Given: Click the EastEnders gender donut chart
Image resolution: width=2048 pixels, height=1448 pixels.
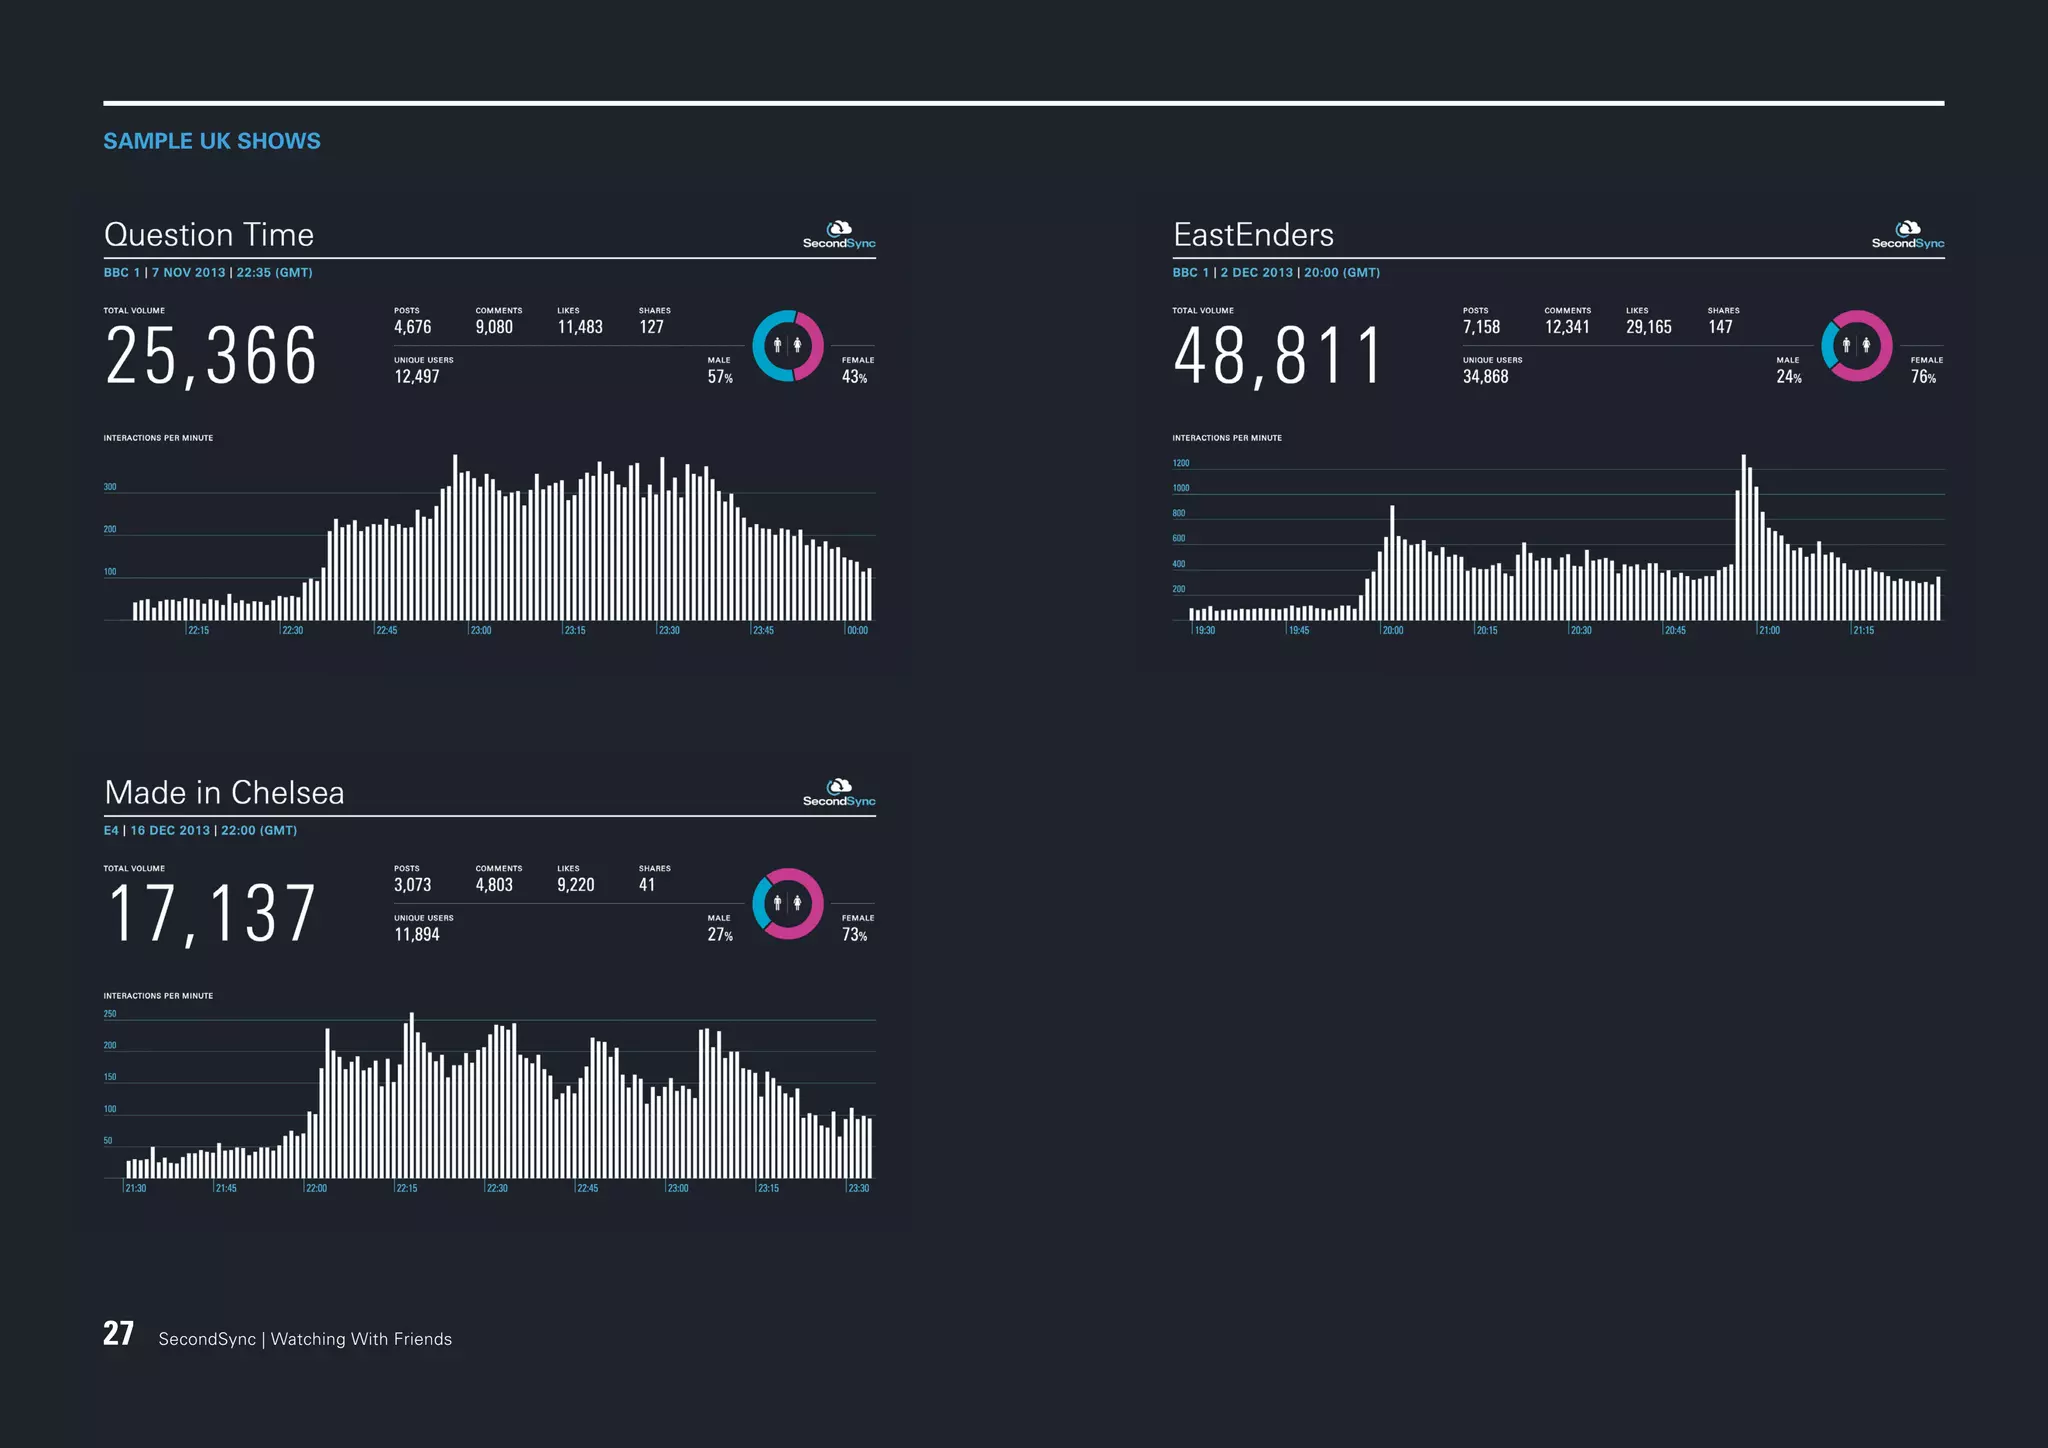Looking at the screenshot, I should tap(1857, 346).
